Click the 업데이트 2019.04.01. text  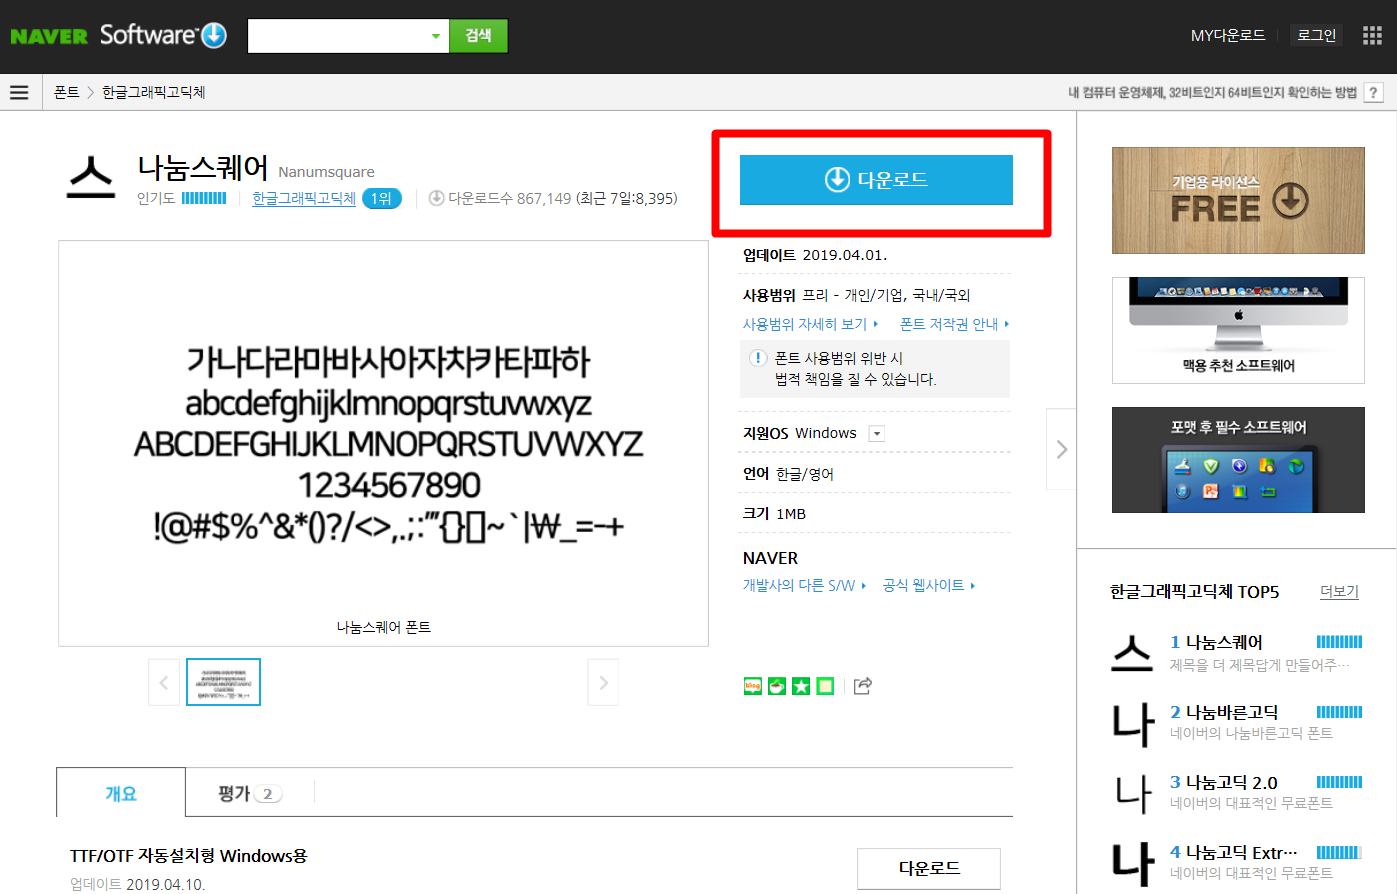815,254
